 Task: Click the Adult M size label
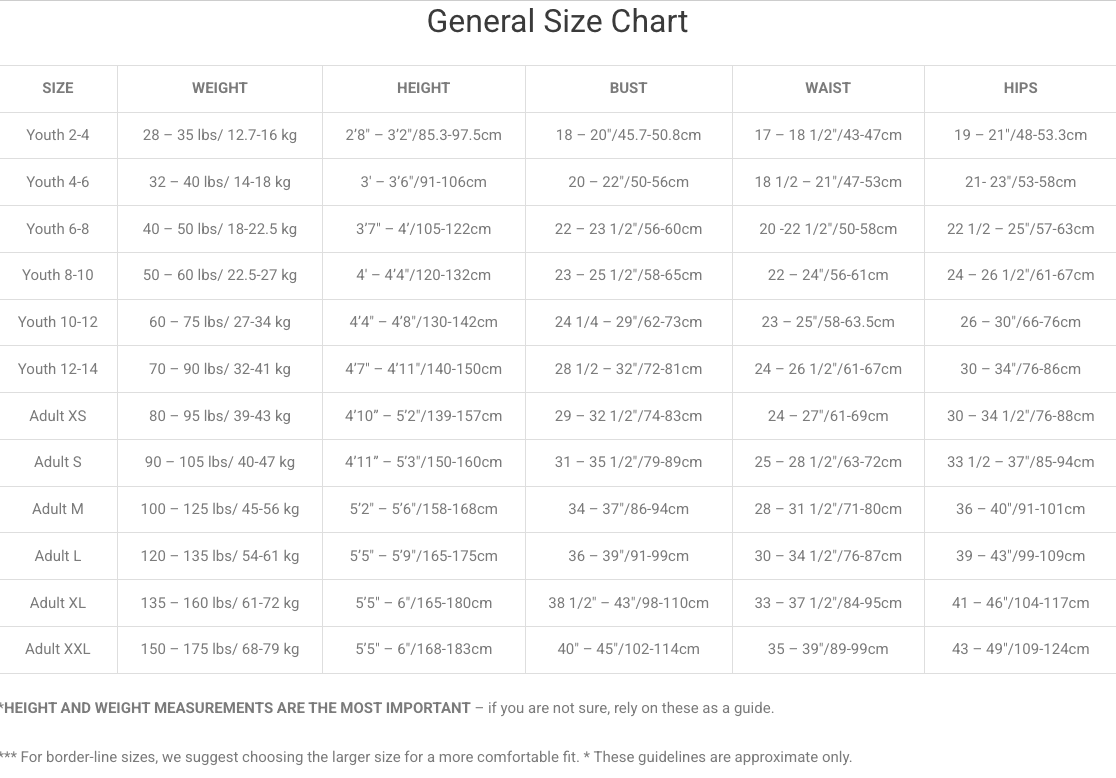[58, 509]
